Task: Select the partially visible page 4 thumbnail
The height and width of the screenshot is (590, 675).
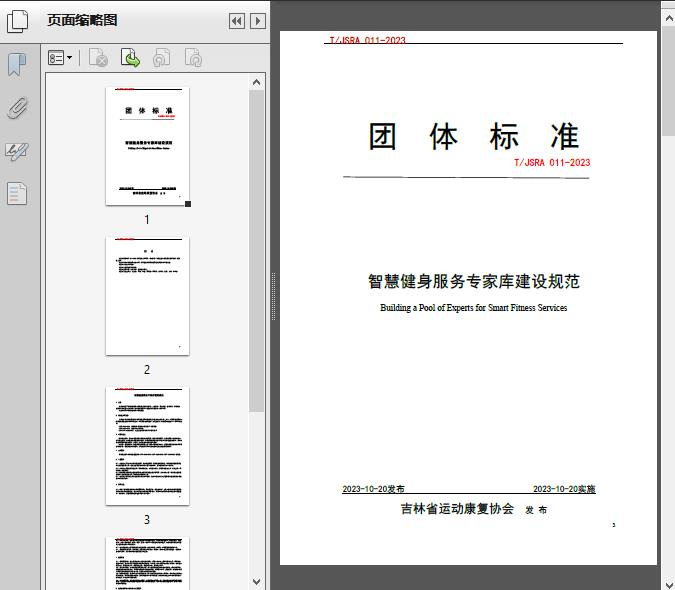Action: tap(147, 563)
